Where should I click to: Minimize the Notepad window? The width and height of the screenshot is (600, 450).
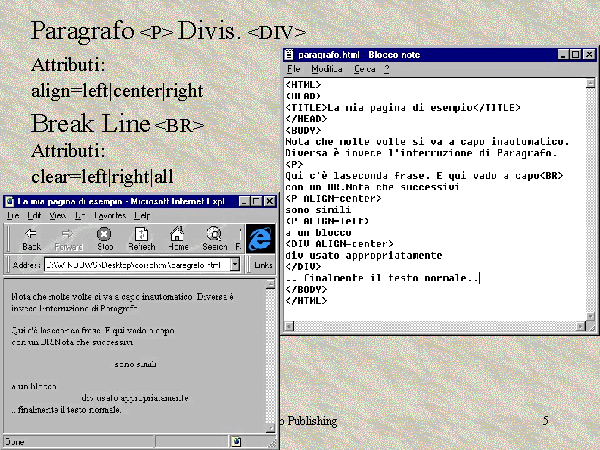click(x=562, y=54)
